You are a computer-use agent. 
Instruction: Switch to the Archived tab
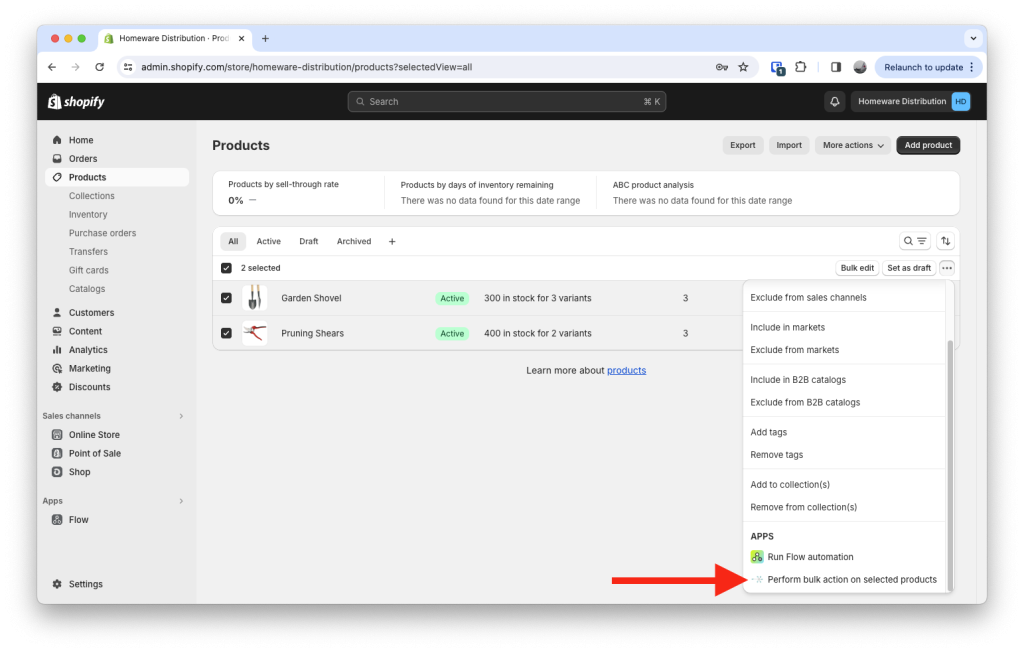[x=354, y=242]
